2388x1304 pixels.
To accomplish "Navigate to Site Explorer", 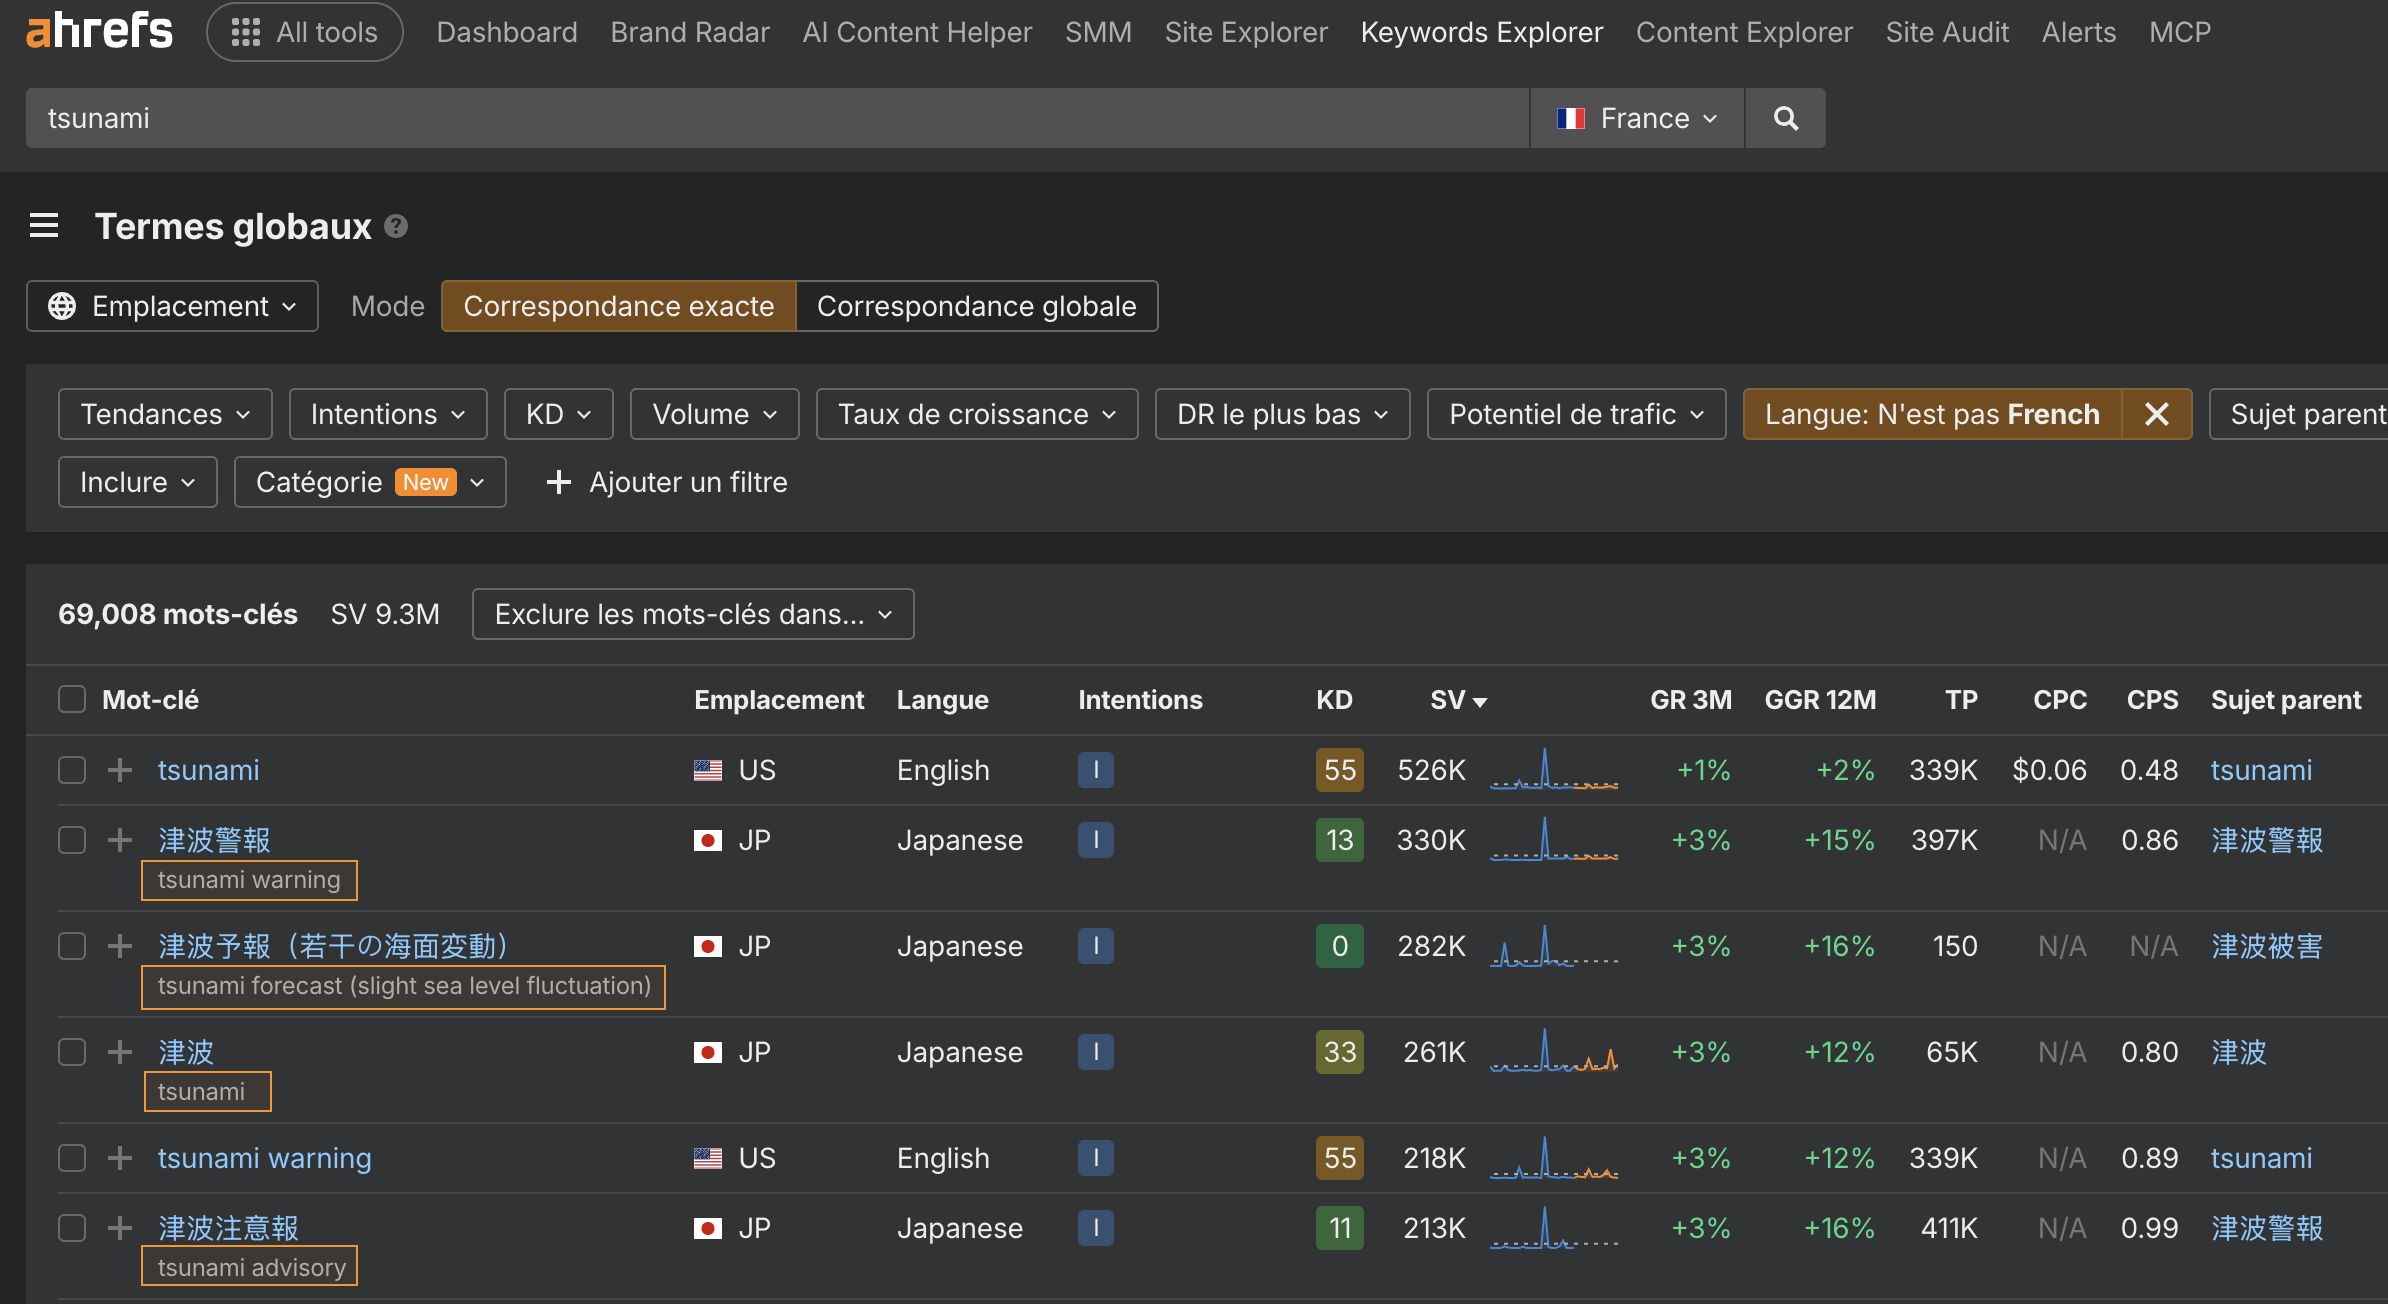I will tap(1245, 31).
